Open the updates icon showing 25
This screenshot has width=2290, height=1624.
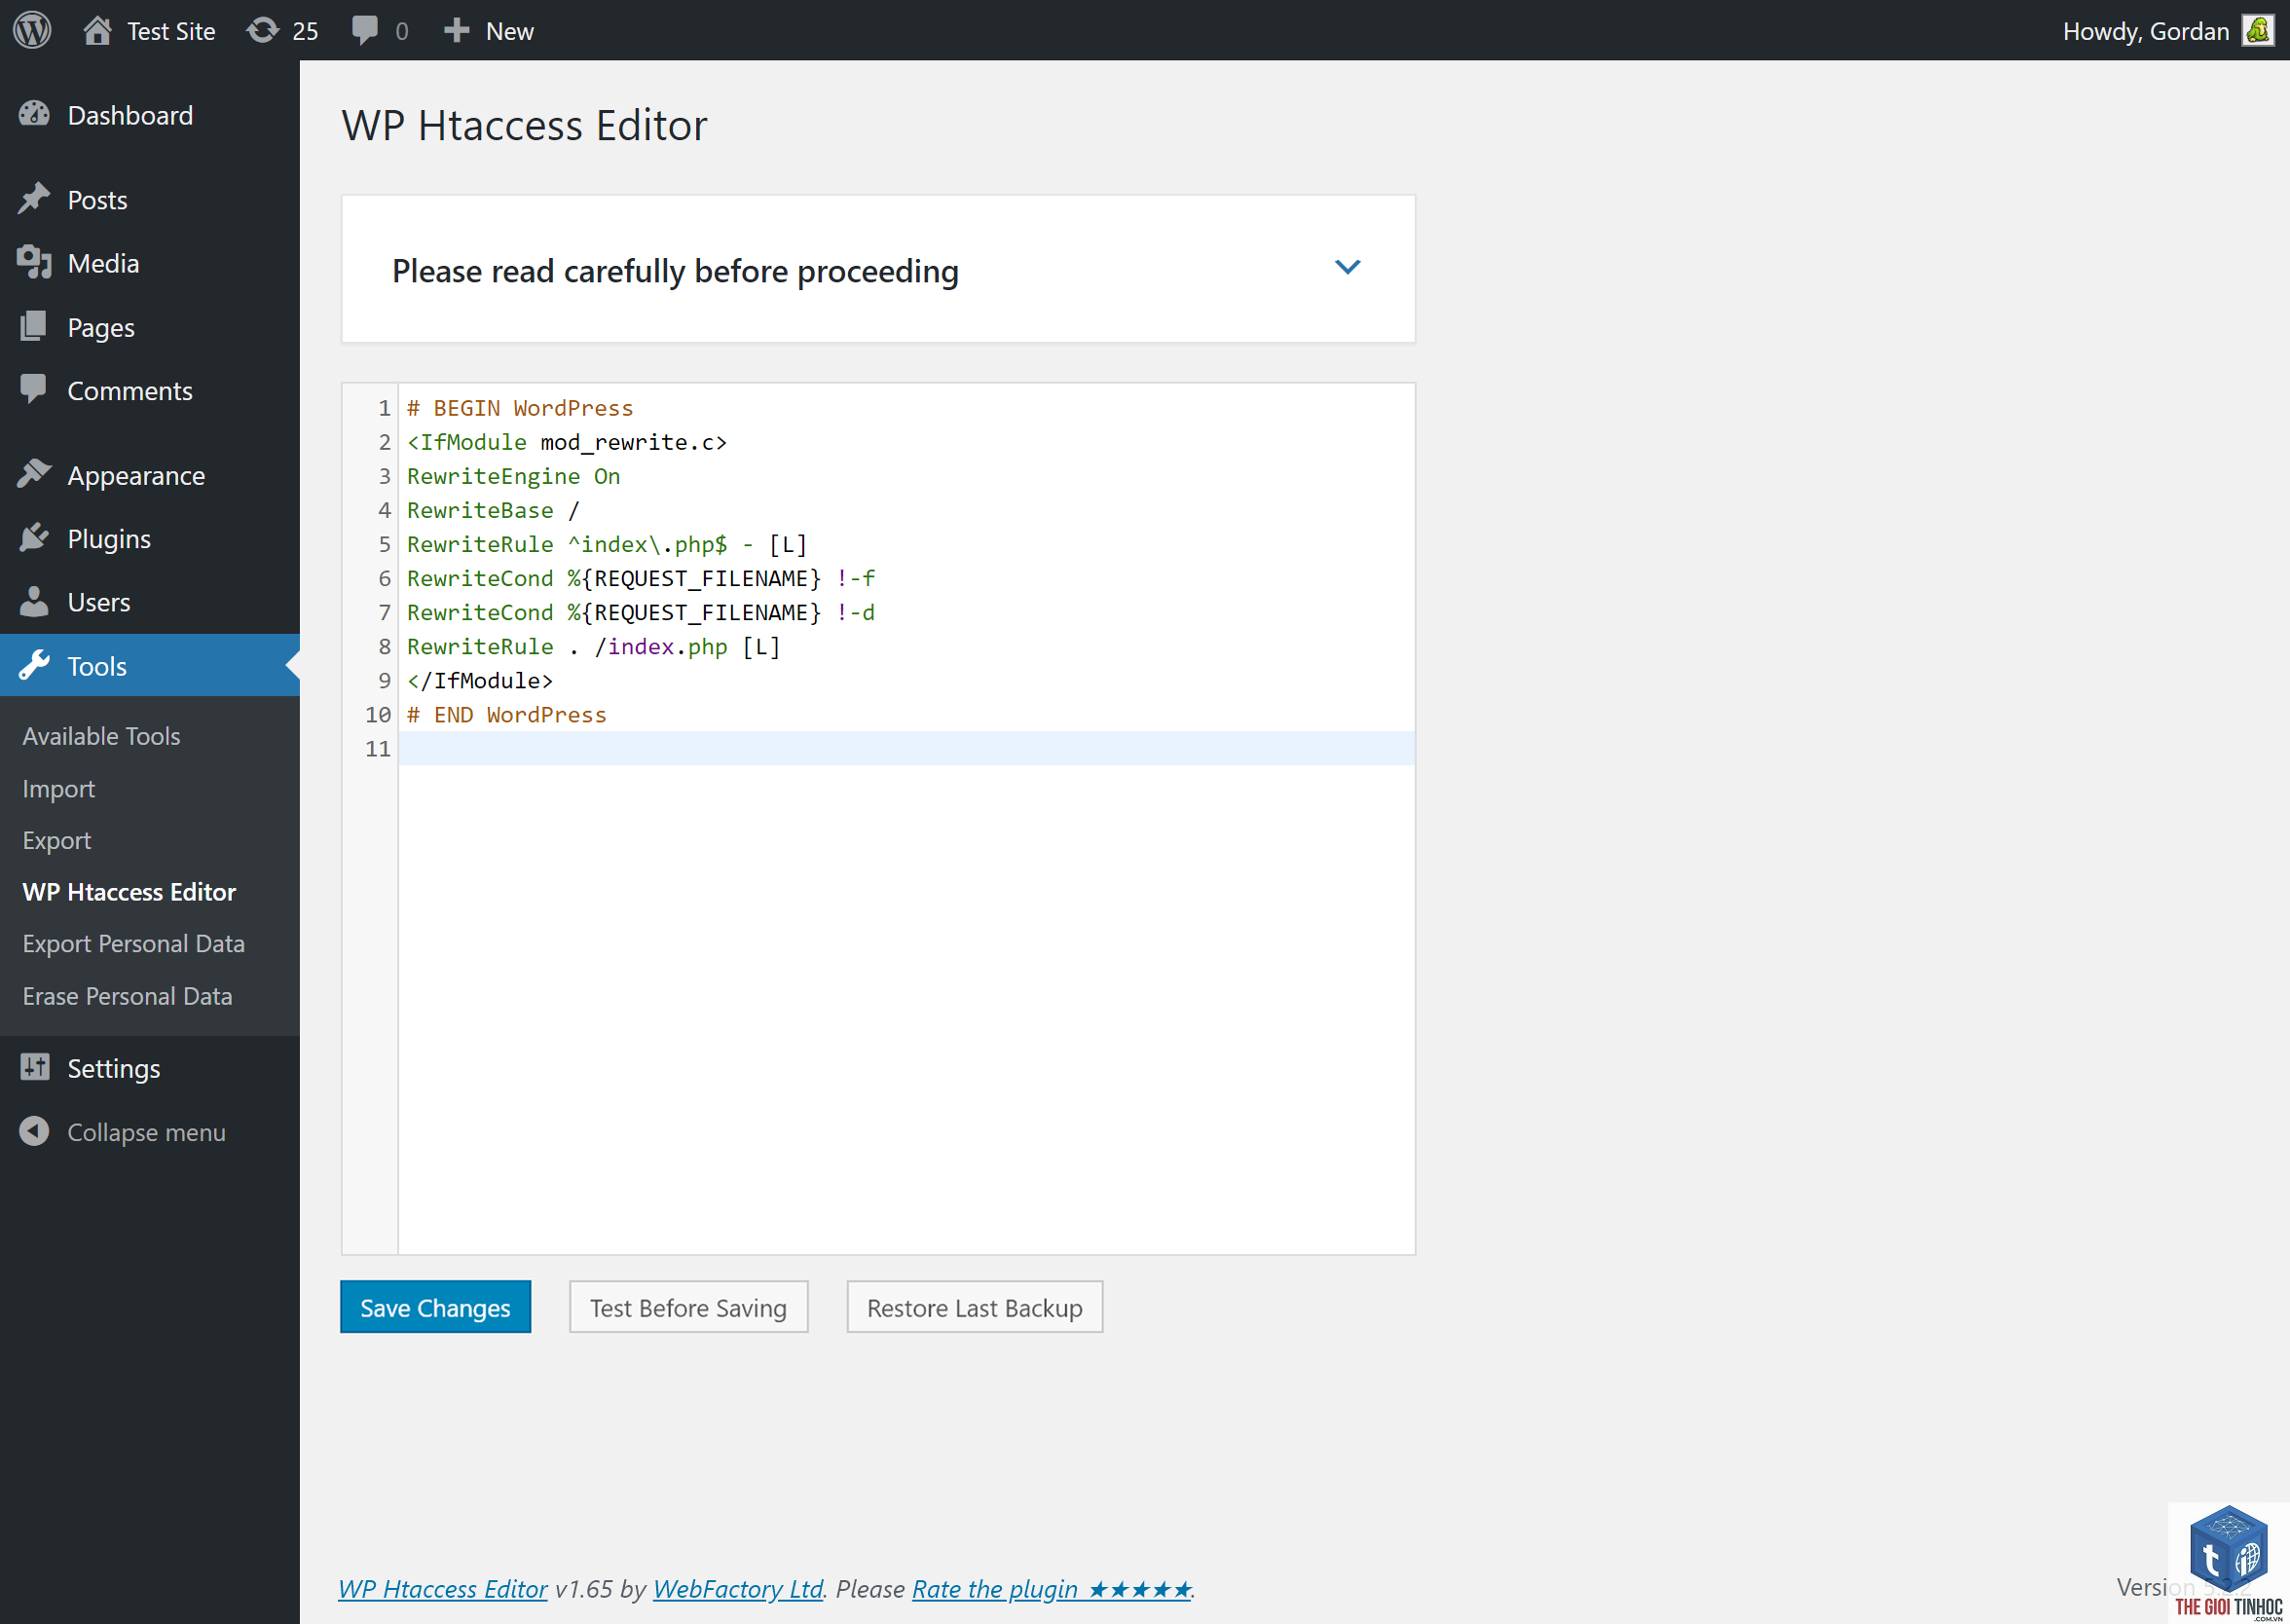click(263, 30)
